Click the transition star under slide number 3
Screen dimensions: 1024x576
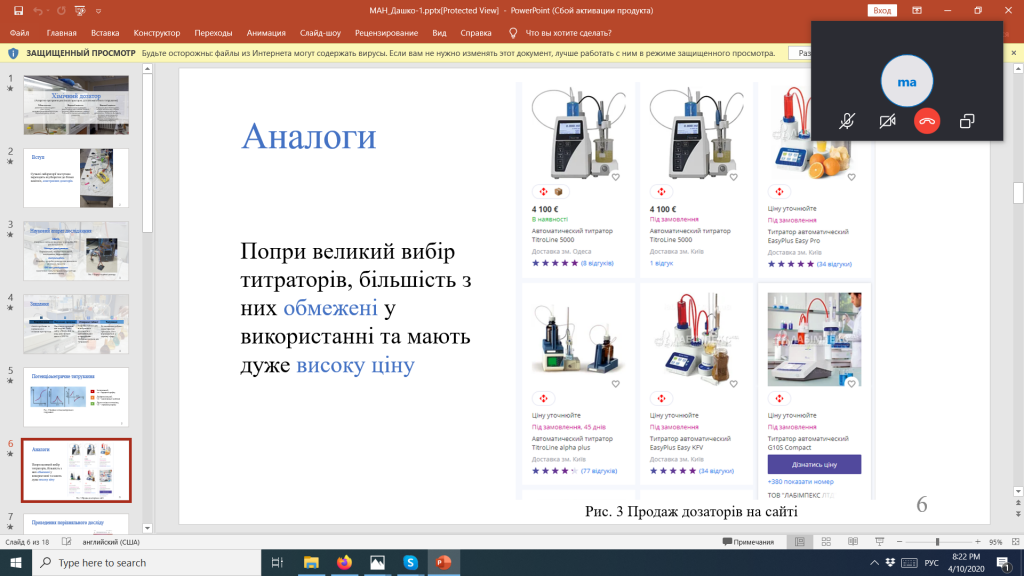tap(10, 235)
